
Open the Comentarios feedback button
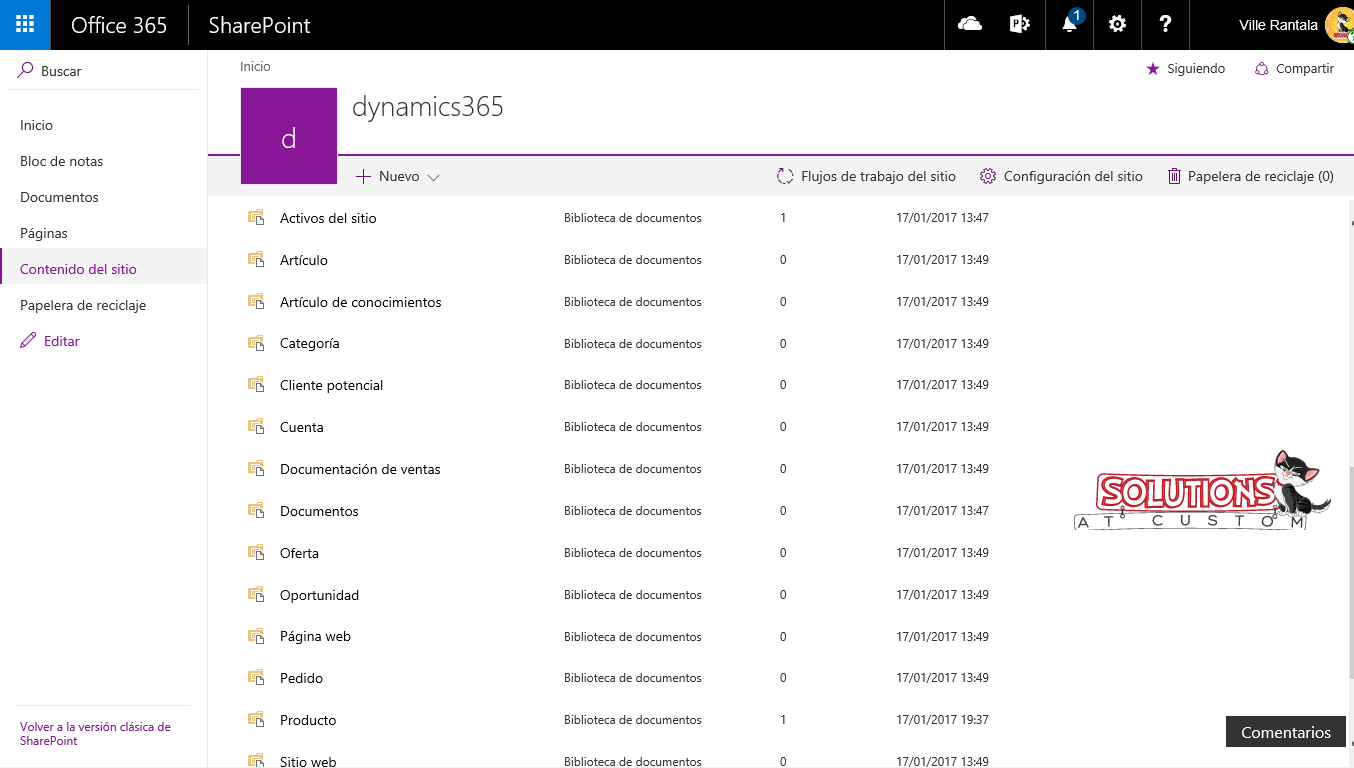(1286, 732)
